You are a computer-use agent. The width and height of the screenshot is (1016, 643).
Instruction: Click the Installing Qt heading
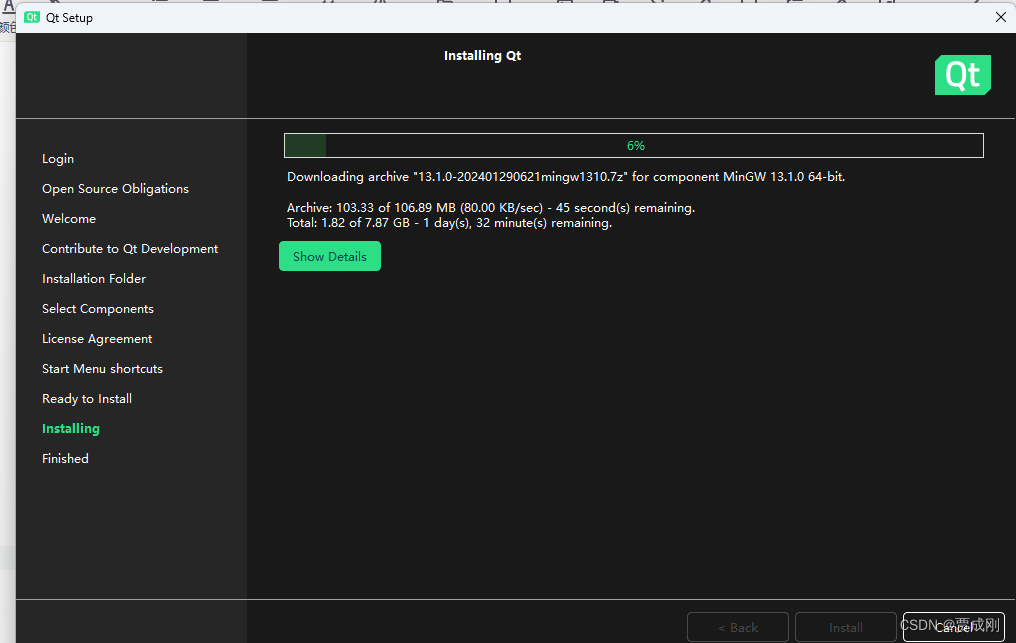(482, 56)
